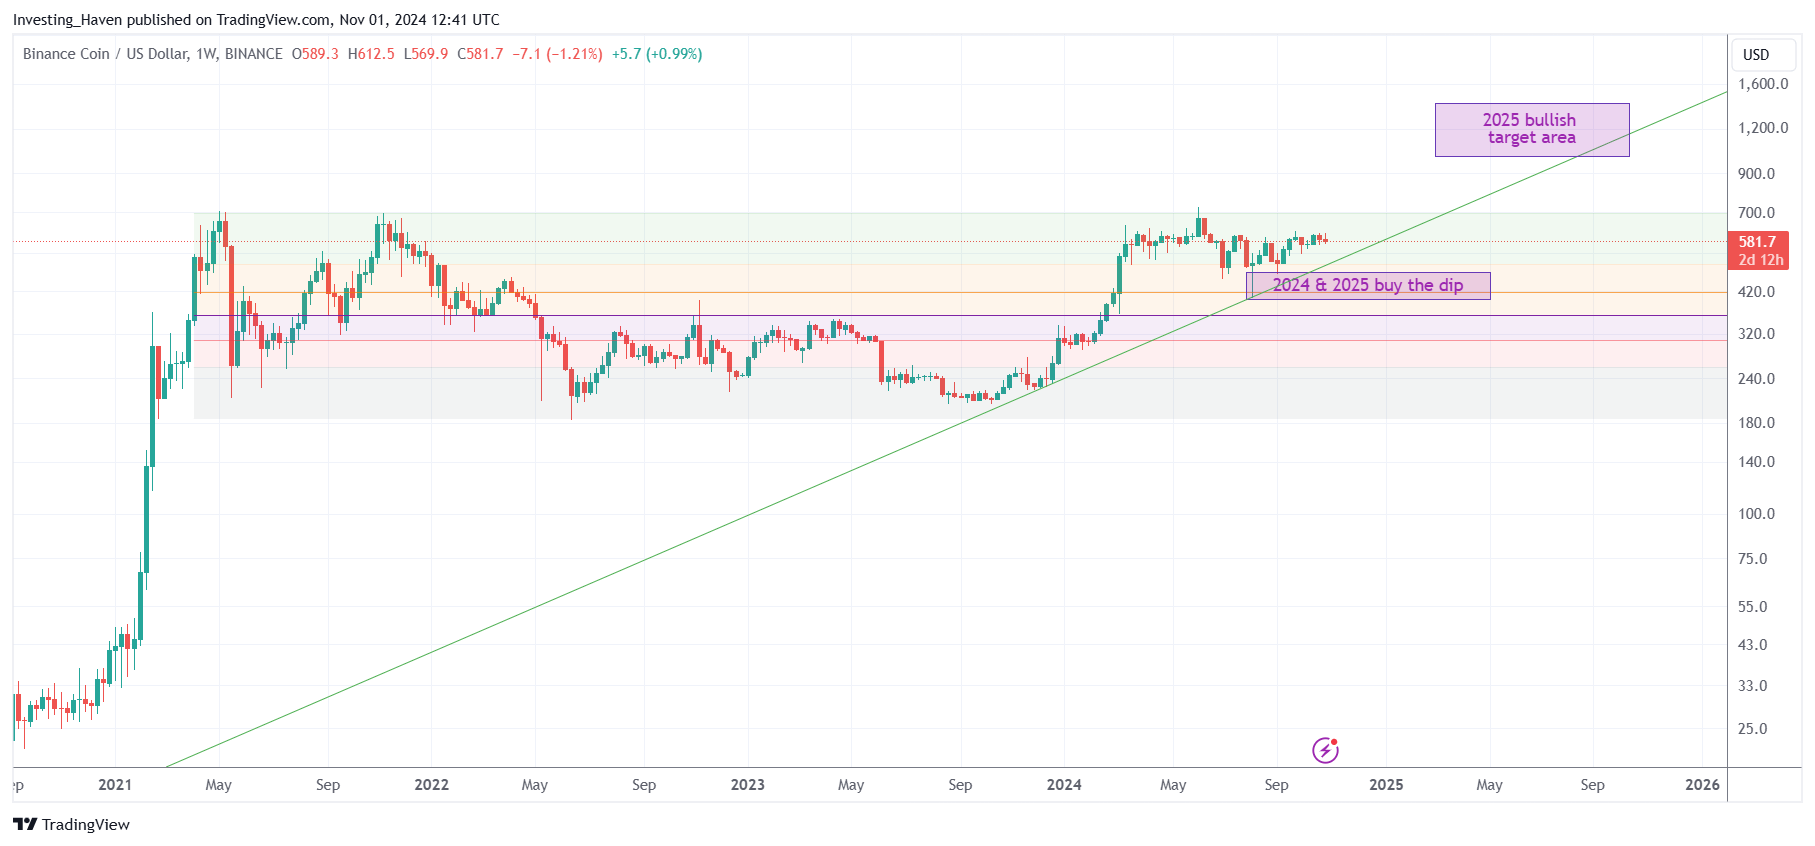1815x846 pixels.
Task: Click the low value L569.9
Action: [x=426, y=54]
